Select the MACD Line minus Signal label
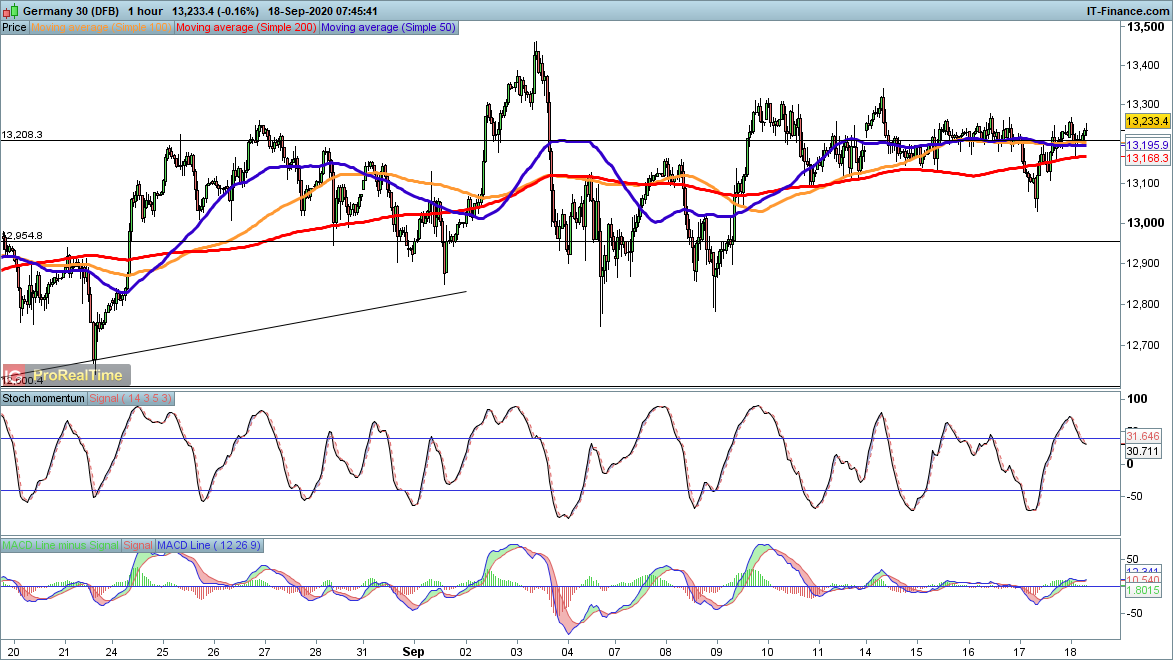 60,545
